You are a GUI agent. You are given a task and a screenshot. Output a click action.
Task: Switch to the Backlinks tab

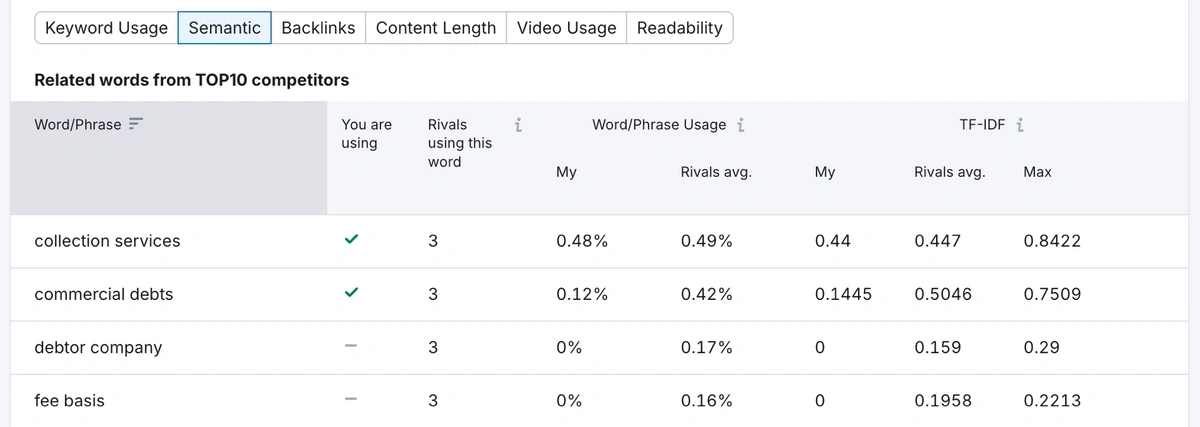318,28
